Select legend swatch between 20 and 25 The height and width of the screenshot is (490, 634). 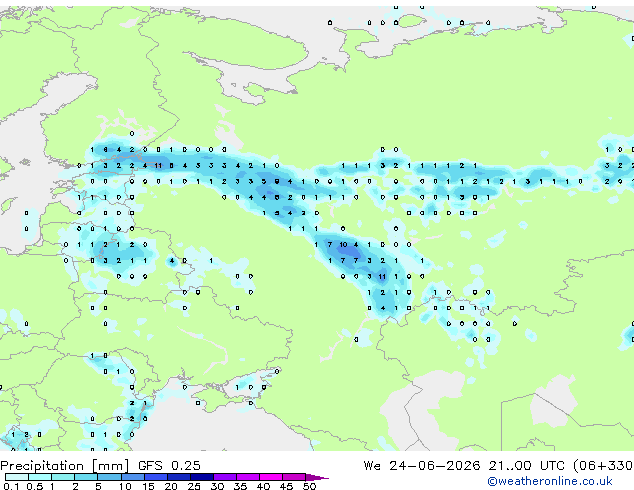point(178,477)
